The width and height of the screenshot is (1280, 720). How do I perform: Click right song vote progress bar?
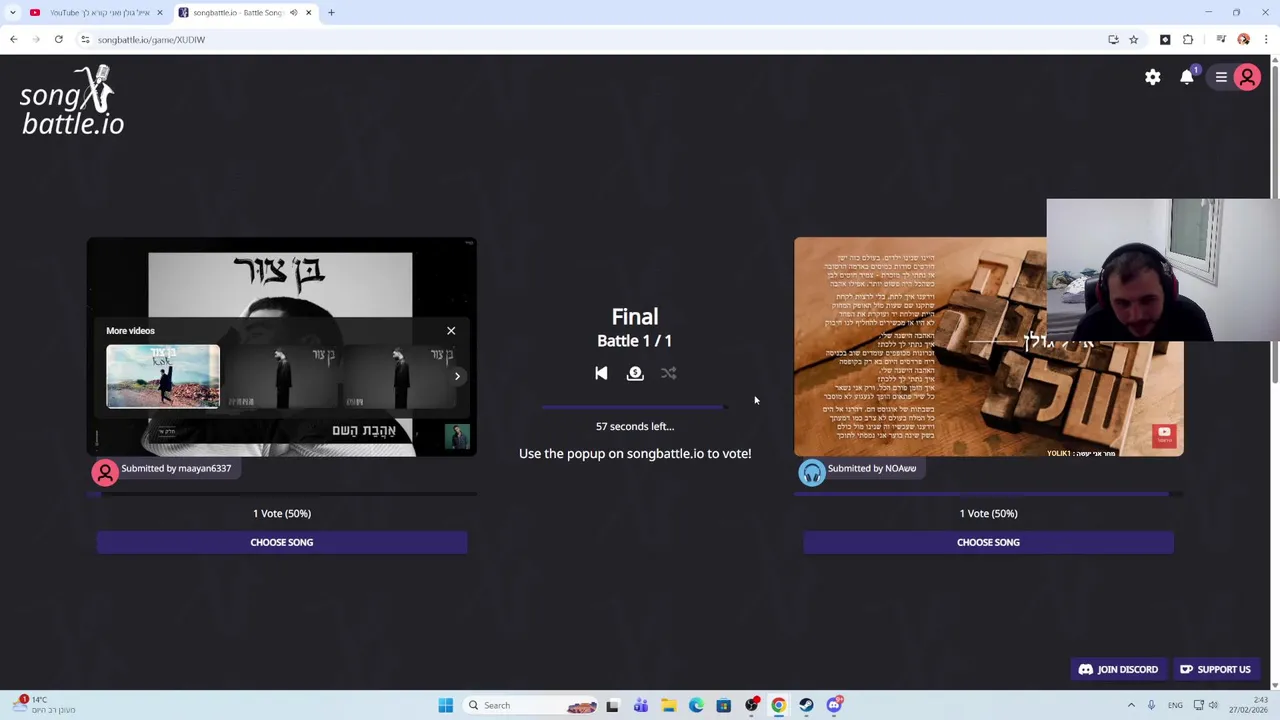[x=988, y=494]
